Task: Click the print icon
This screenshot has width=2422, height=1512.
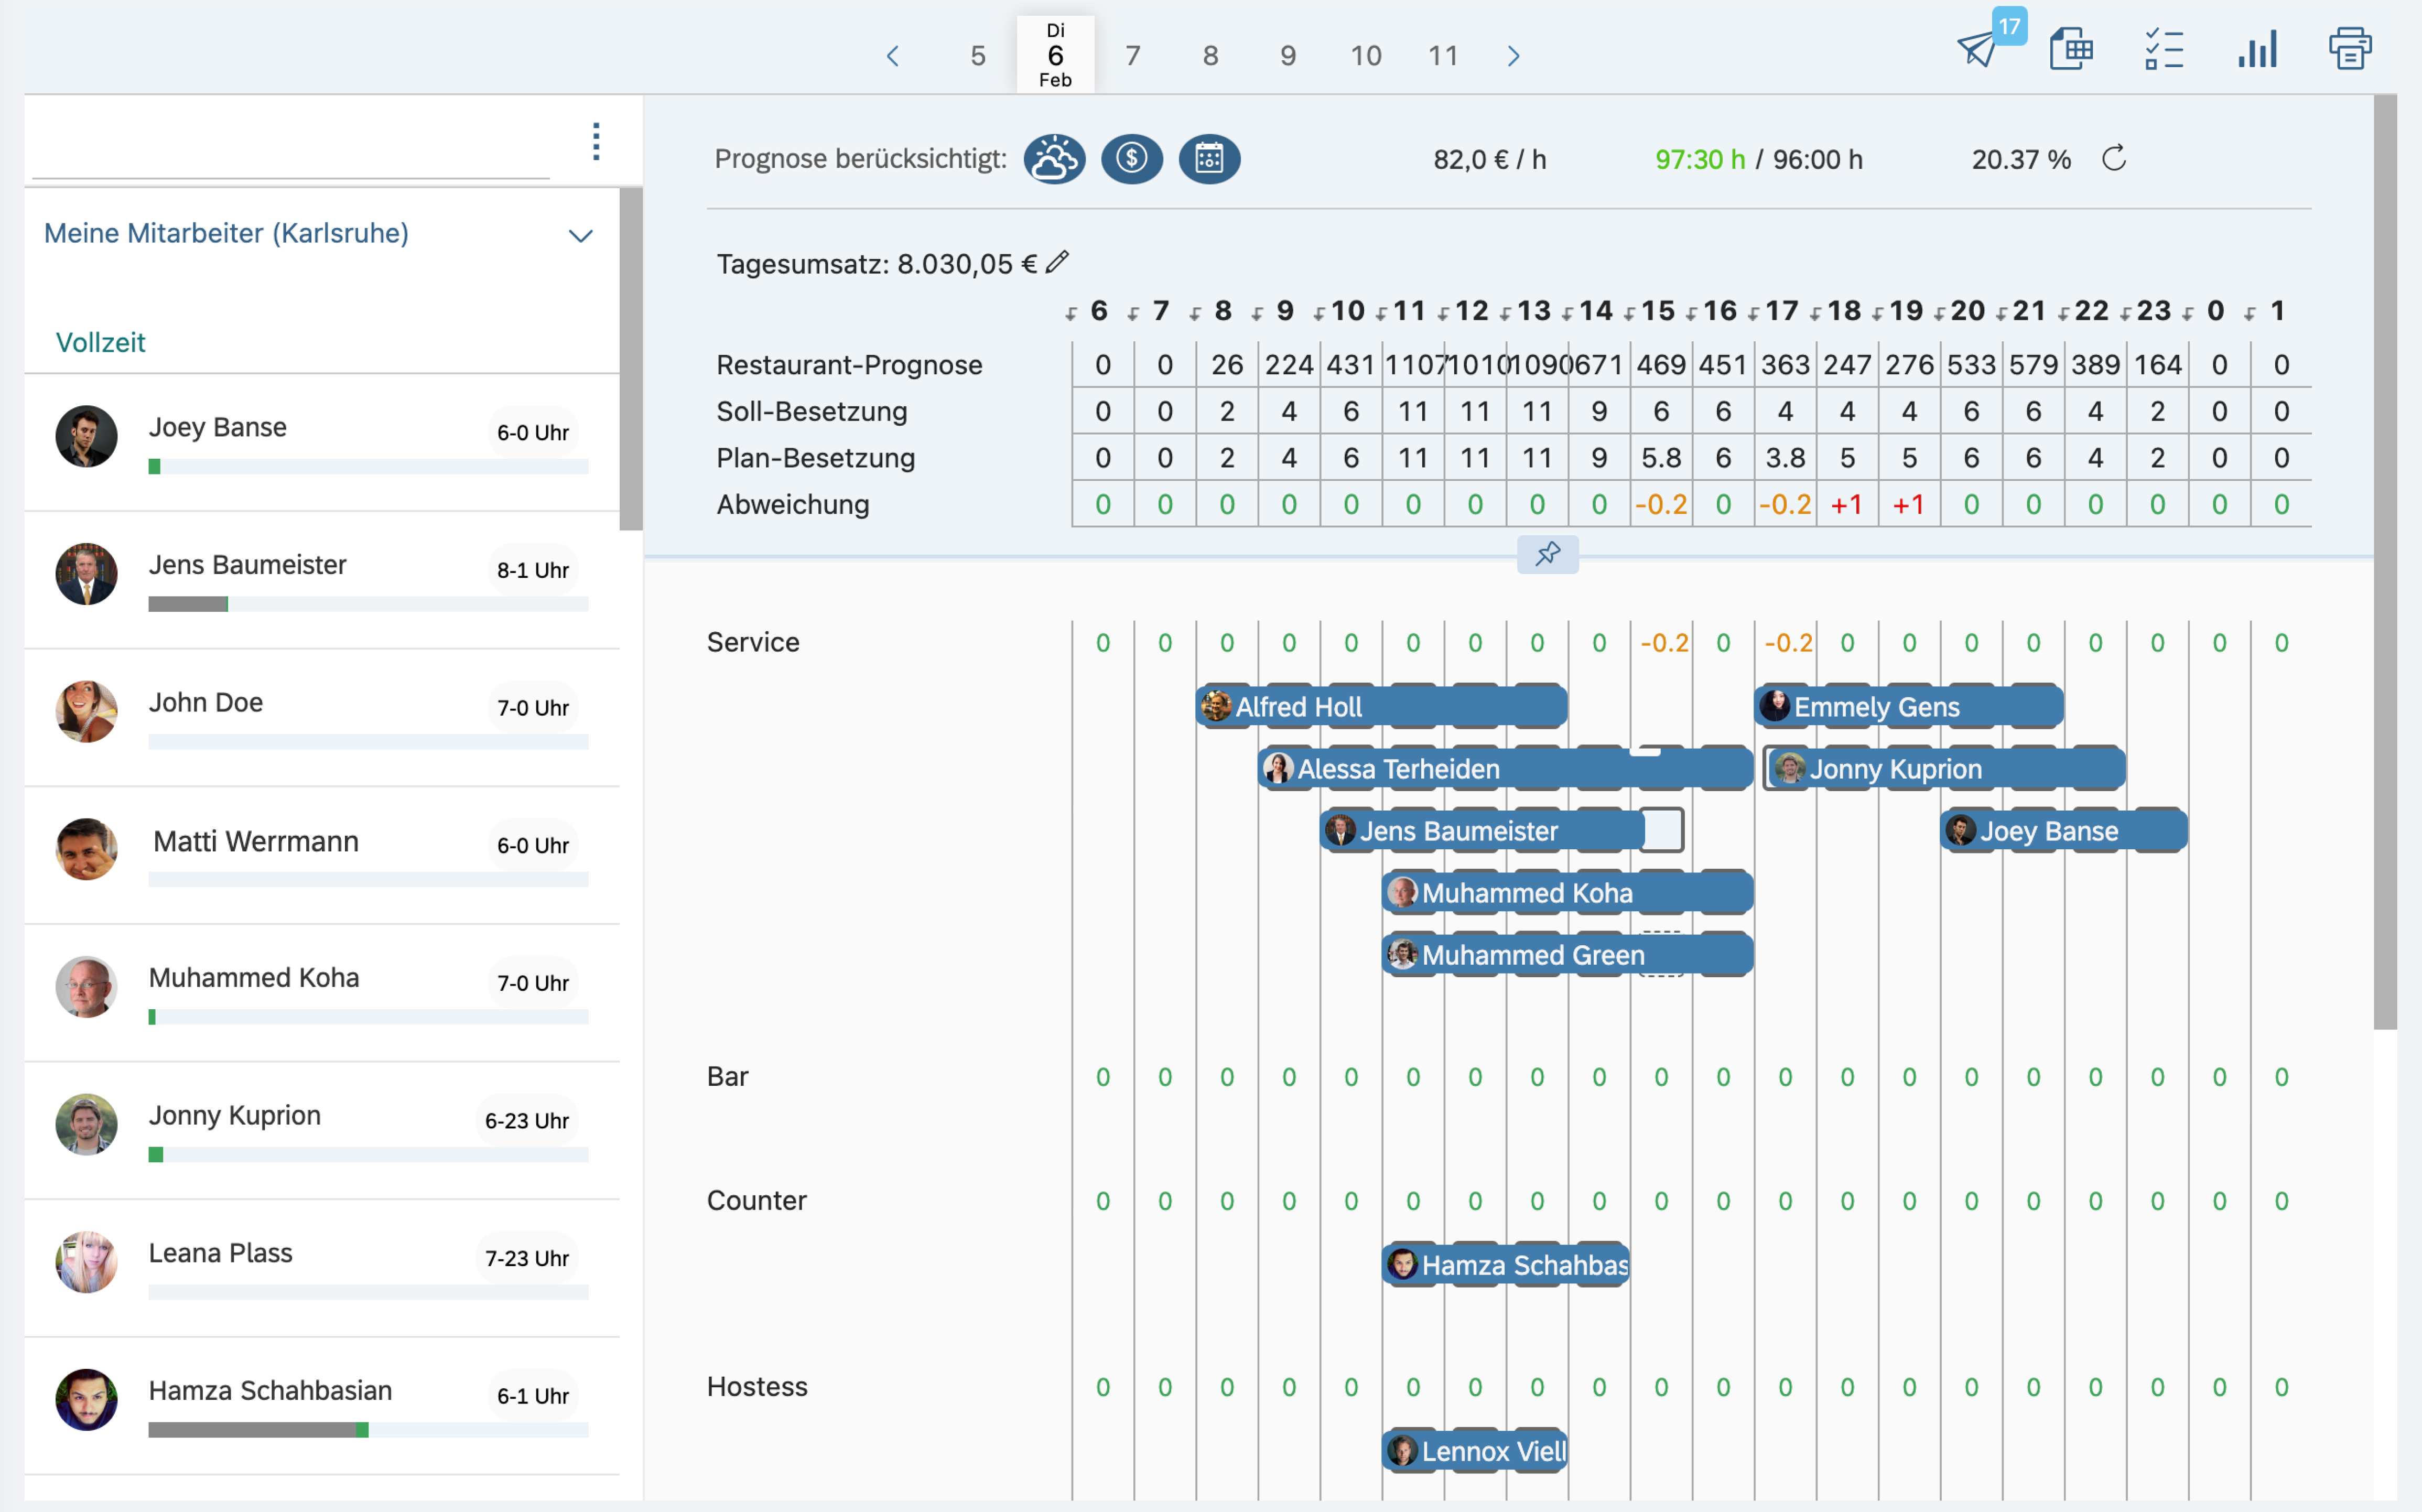Action: [x=2349, y=49]
